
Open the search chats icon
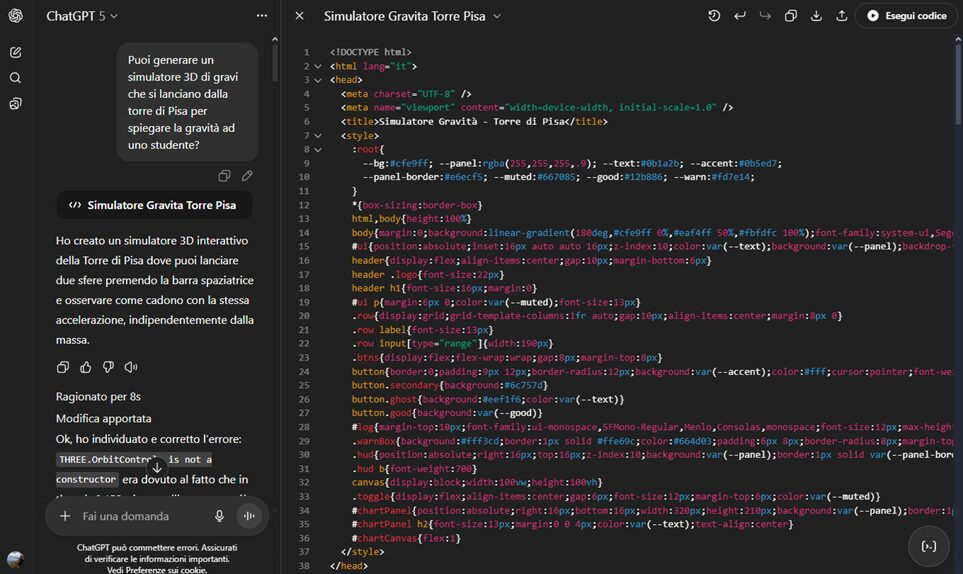(x=15, y=78)
